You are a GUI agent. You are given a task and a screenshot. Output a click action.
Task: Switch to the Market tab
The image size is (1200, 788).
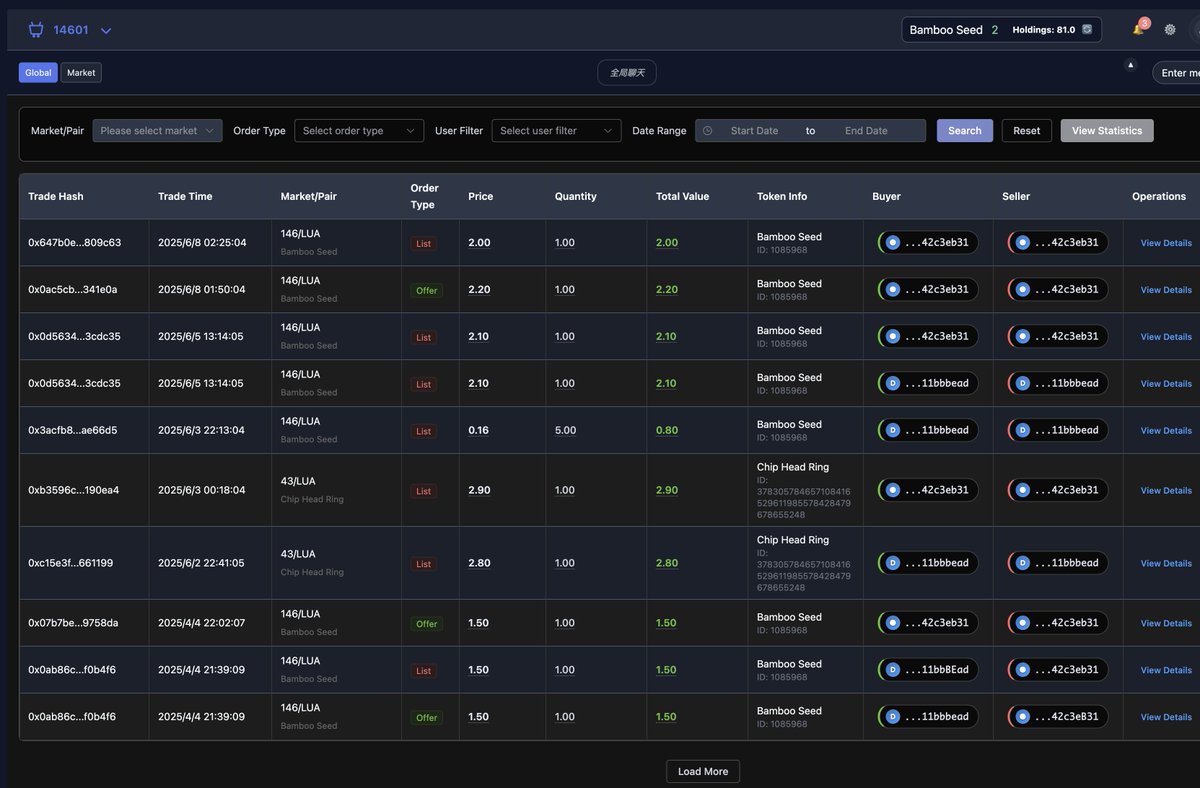click(x=80, y=72)
